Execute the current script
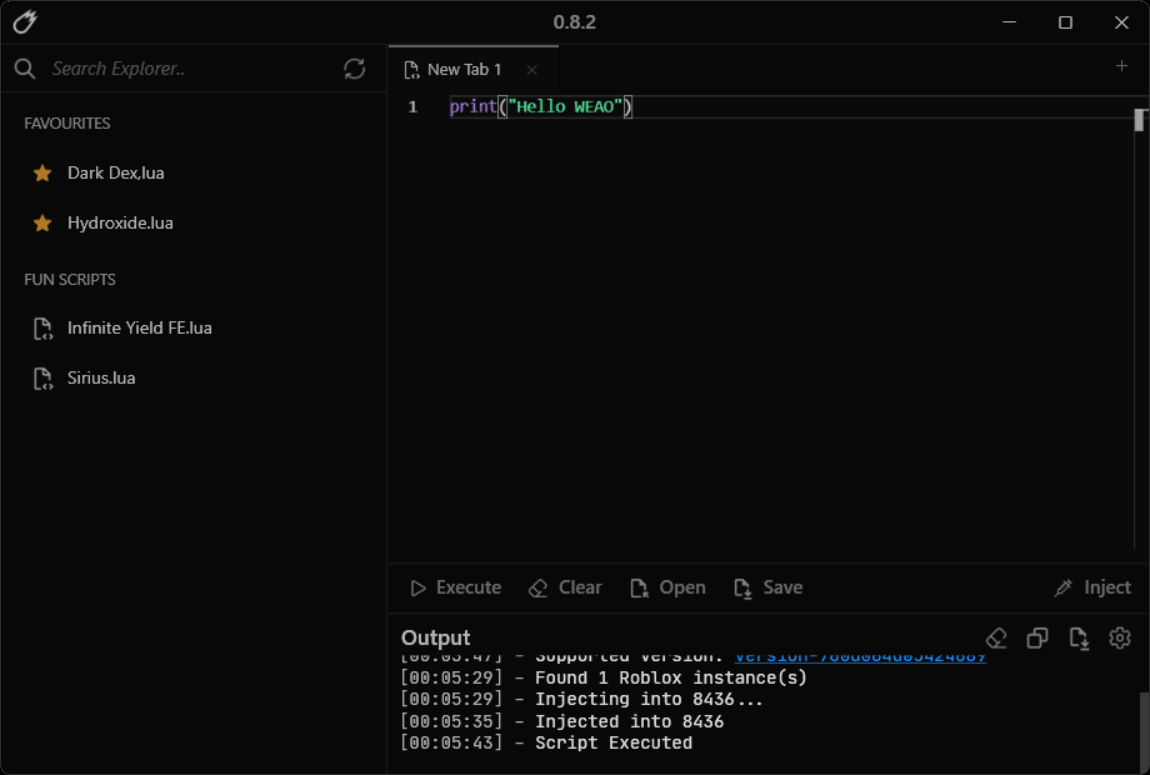 455,588
